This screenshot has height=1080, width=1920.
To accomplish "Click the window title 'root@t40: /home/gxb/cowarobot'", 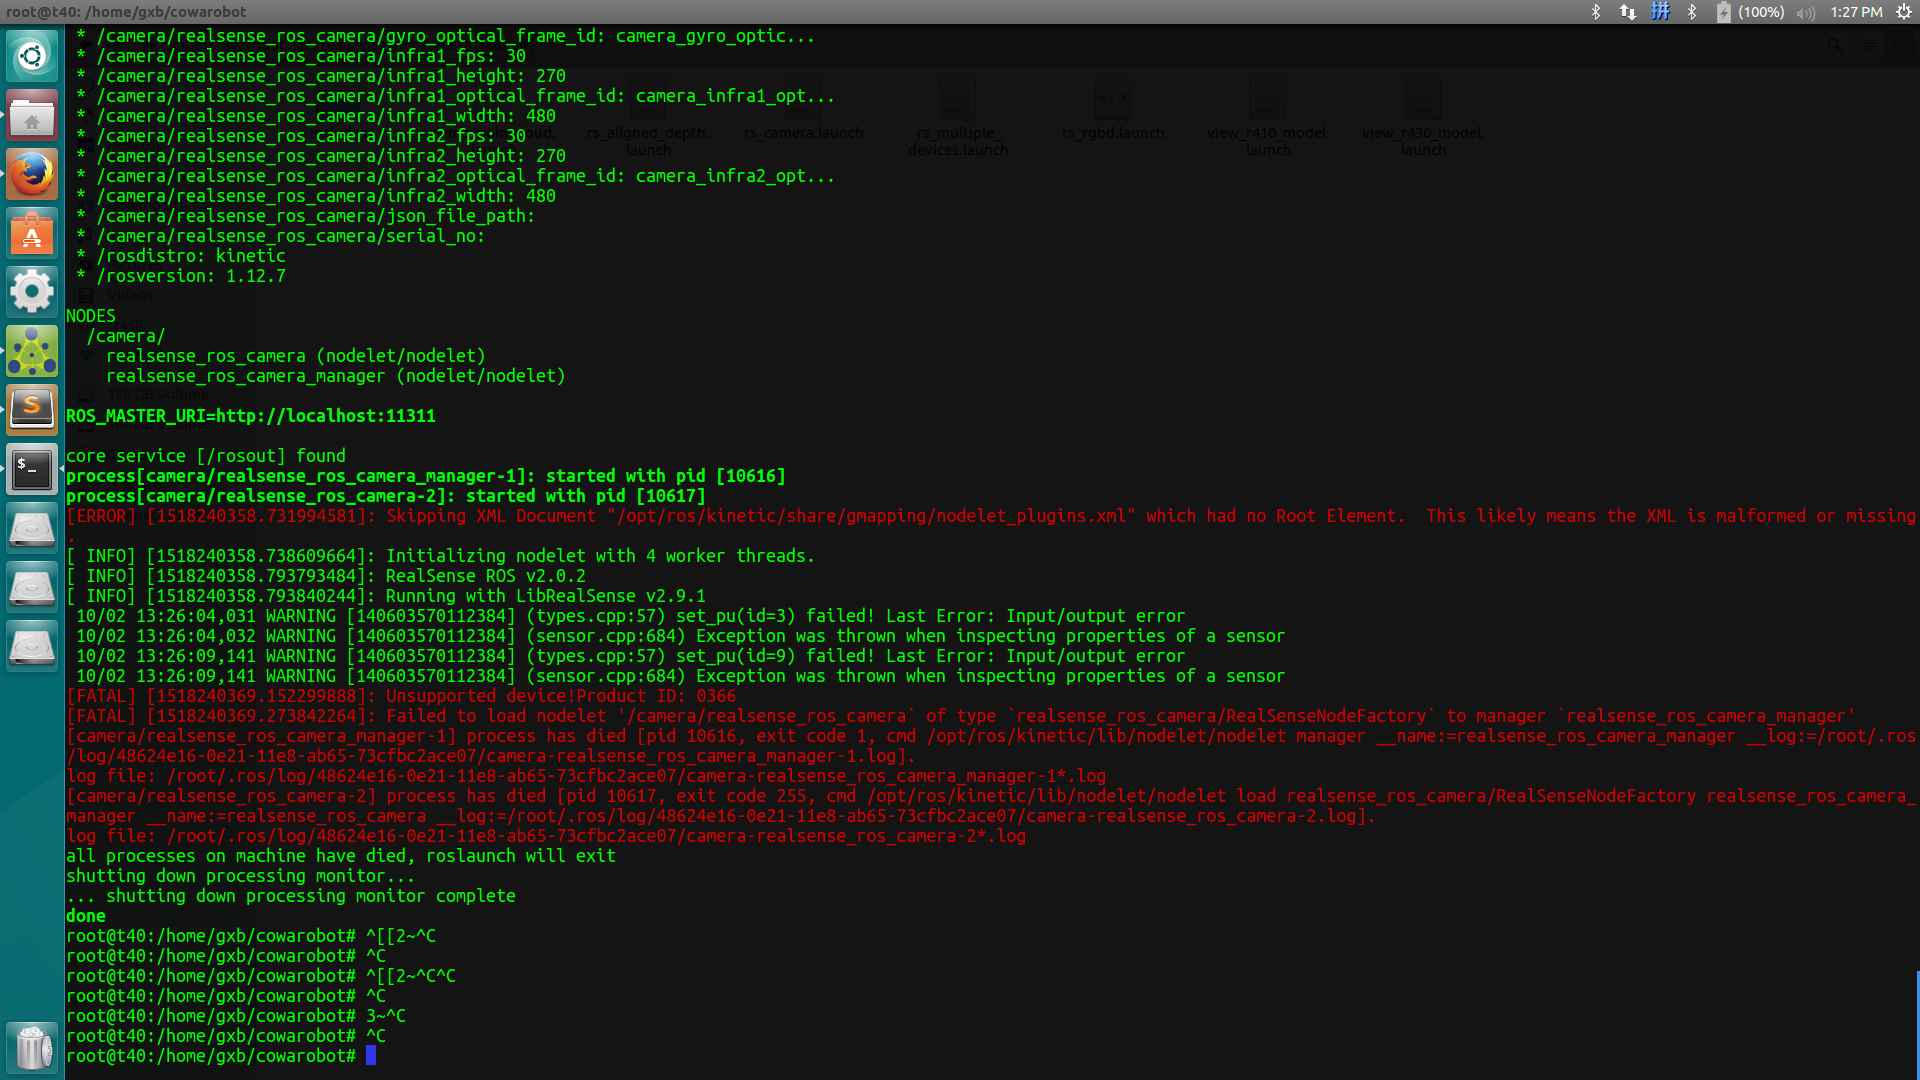I will point(126,12).
